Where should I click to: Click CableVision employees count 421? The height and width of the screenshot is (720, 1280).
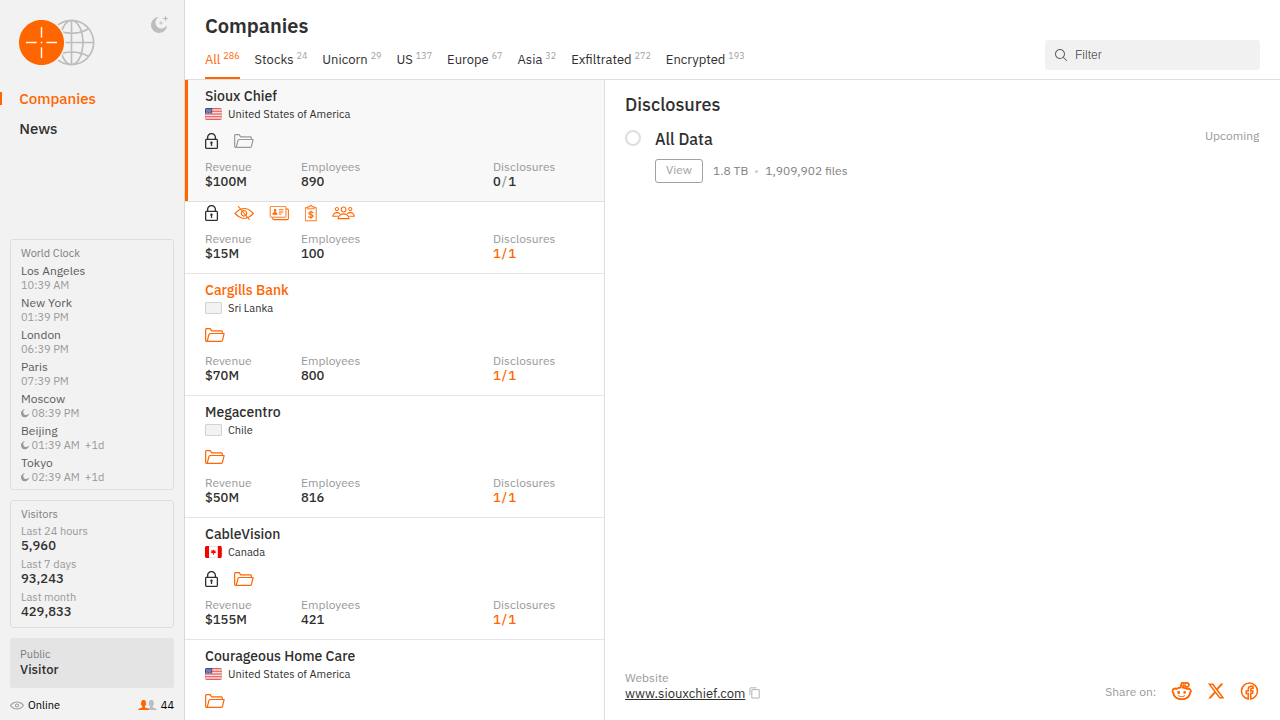coord(313,620)
